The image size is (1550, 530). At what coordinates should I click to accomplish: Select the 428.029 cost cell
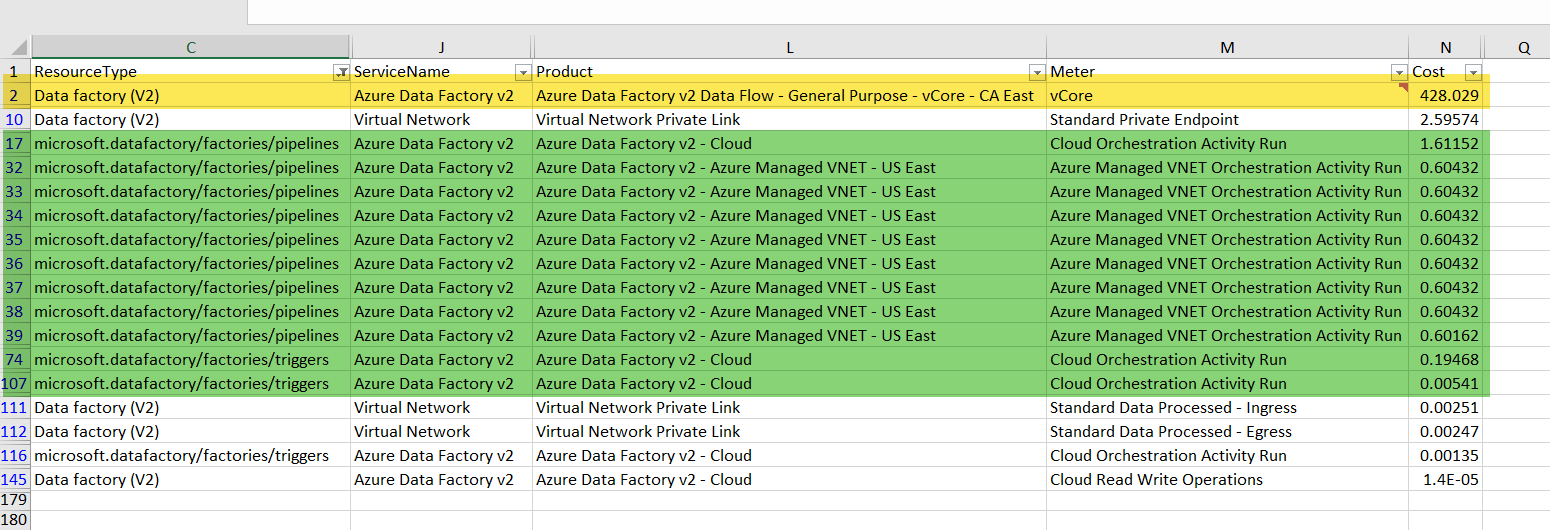[1445, 96]
